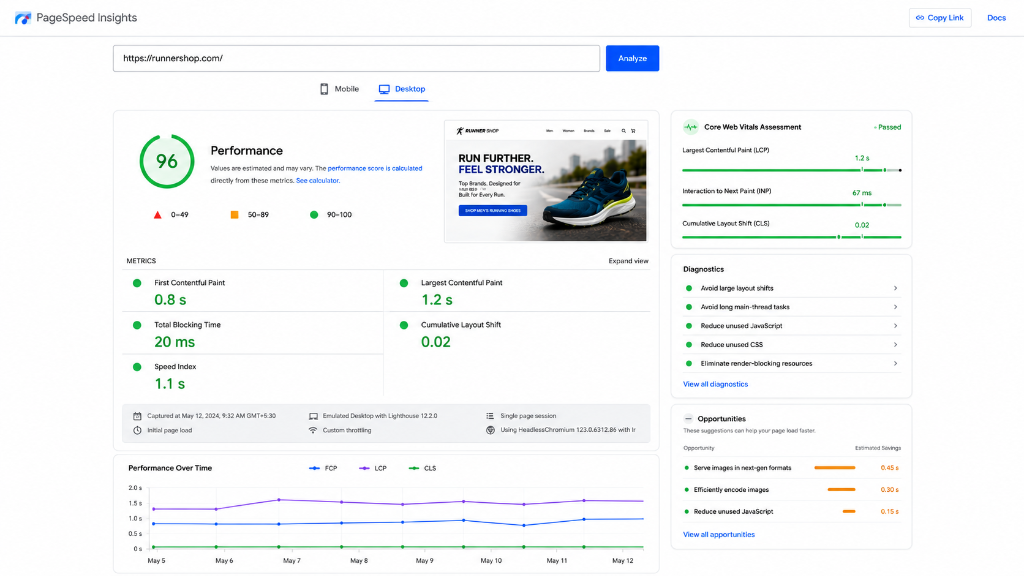Click the PageSpeed Insights logo icon
The width and height of the screenshot is (1024, 576).
(x=23, y=18)
